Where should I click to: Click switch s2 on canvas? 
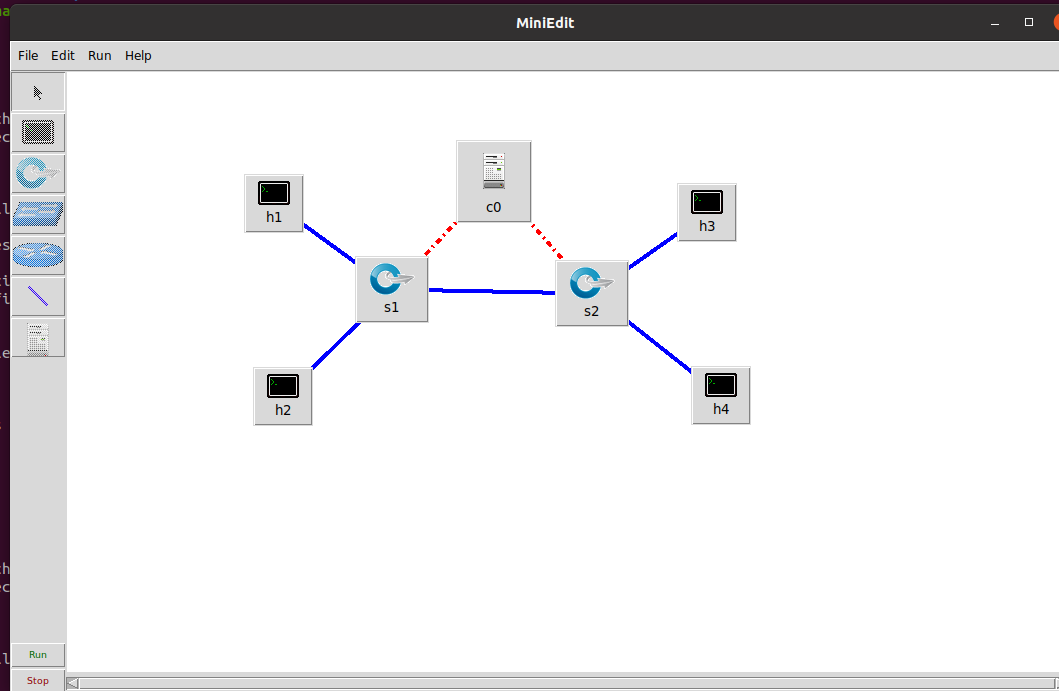click(x=592, y=293)
